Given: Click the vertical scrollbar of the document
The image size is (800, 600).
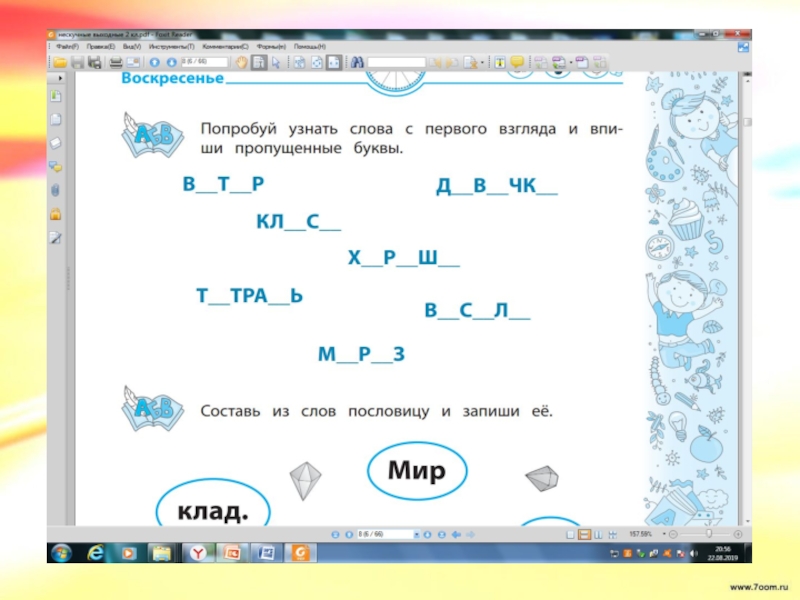Looking at the screenshot, I should coord(747,298).
